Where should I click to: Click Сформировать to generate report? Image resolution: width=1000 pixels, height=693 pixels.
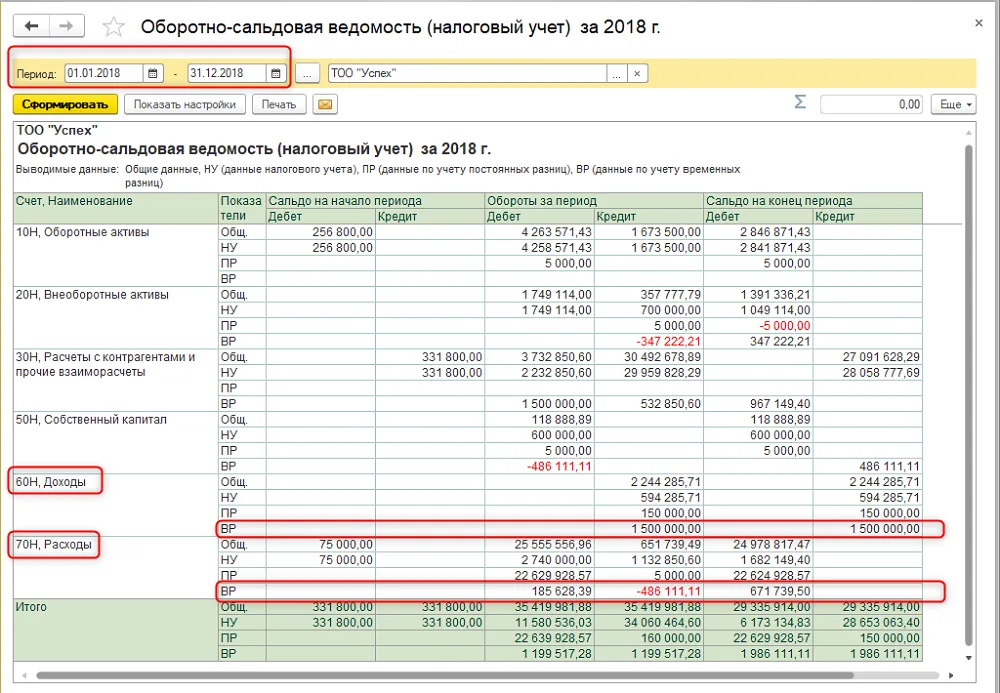[65, 105]
